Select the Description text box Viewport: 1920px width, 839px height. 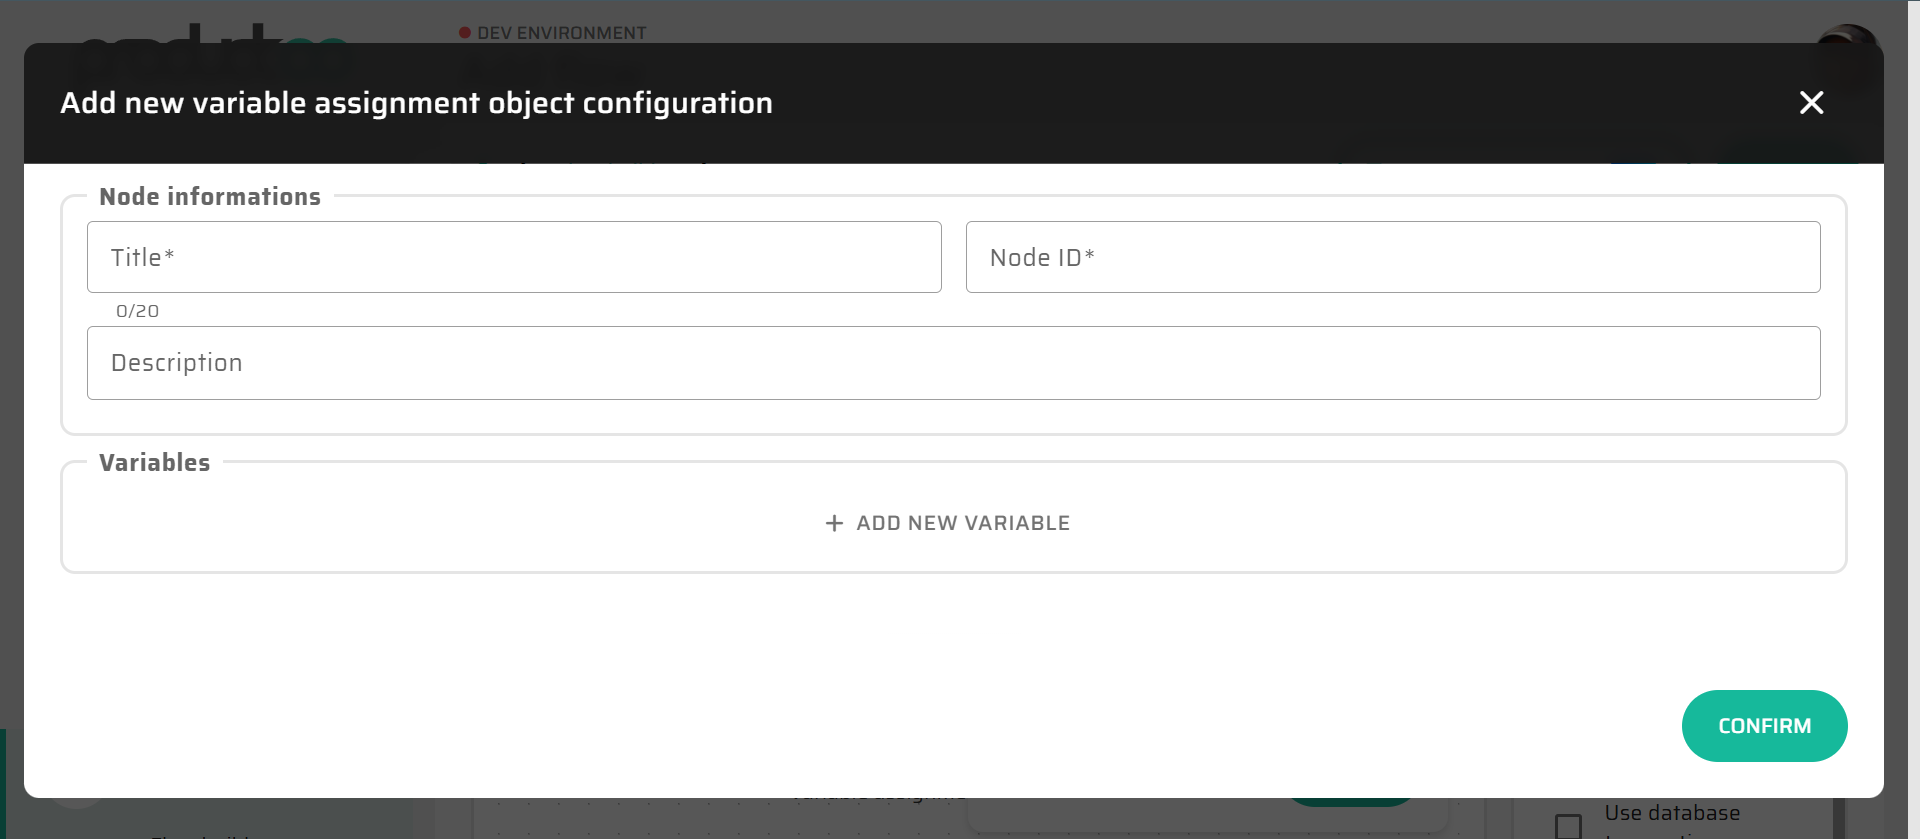(953, 363)
